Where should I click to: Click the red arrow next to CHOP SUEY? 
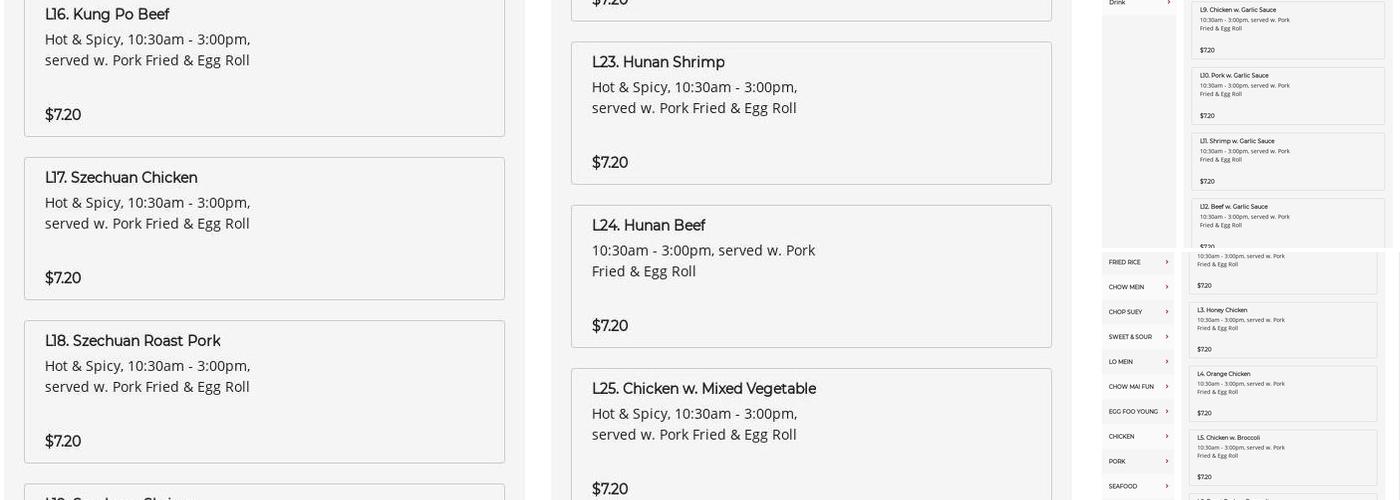[1167, 312]
